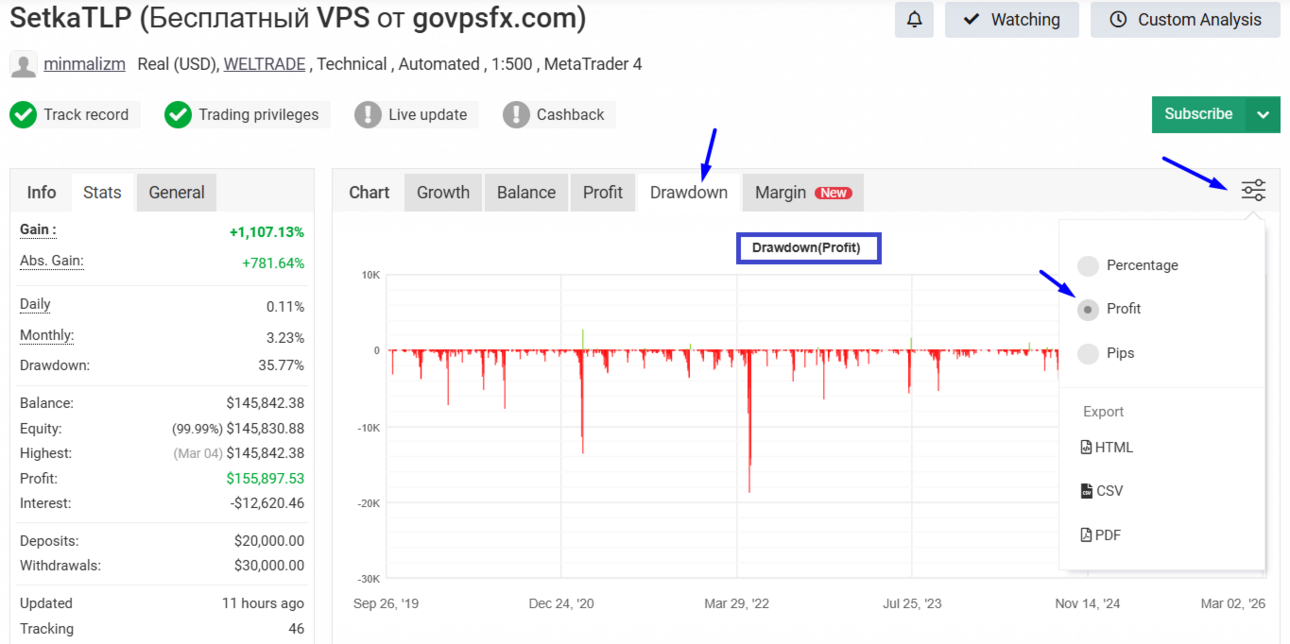
Task: Click the updated value 11 hours ago
Action: tap(263, 604)
